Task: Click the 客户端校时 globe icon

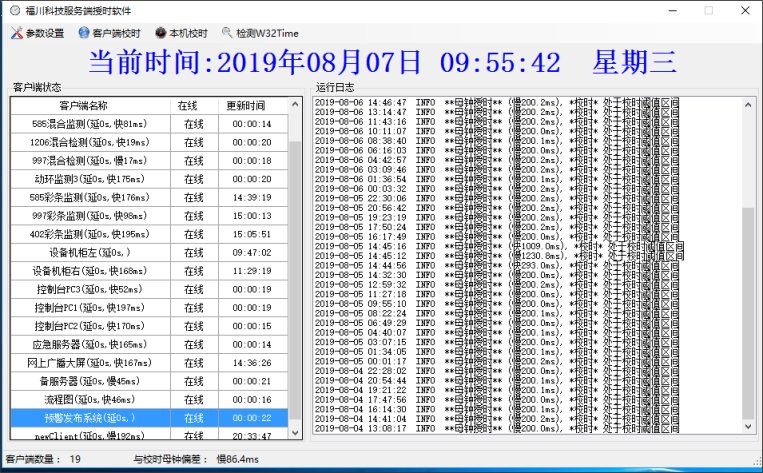Action: click(x=84, y=33)
